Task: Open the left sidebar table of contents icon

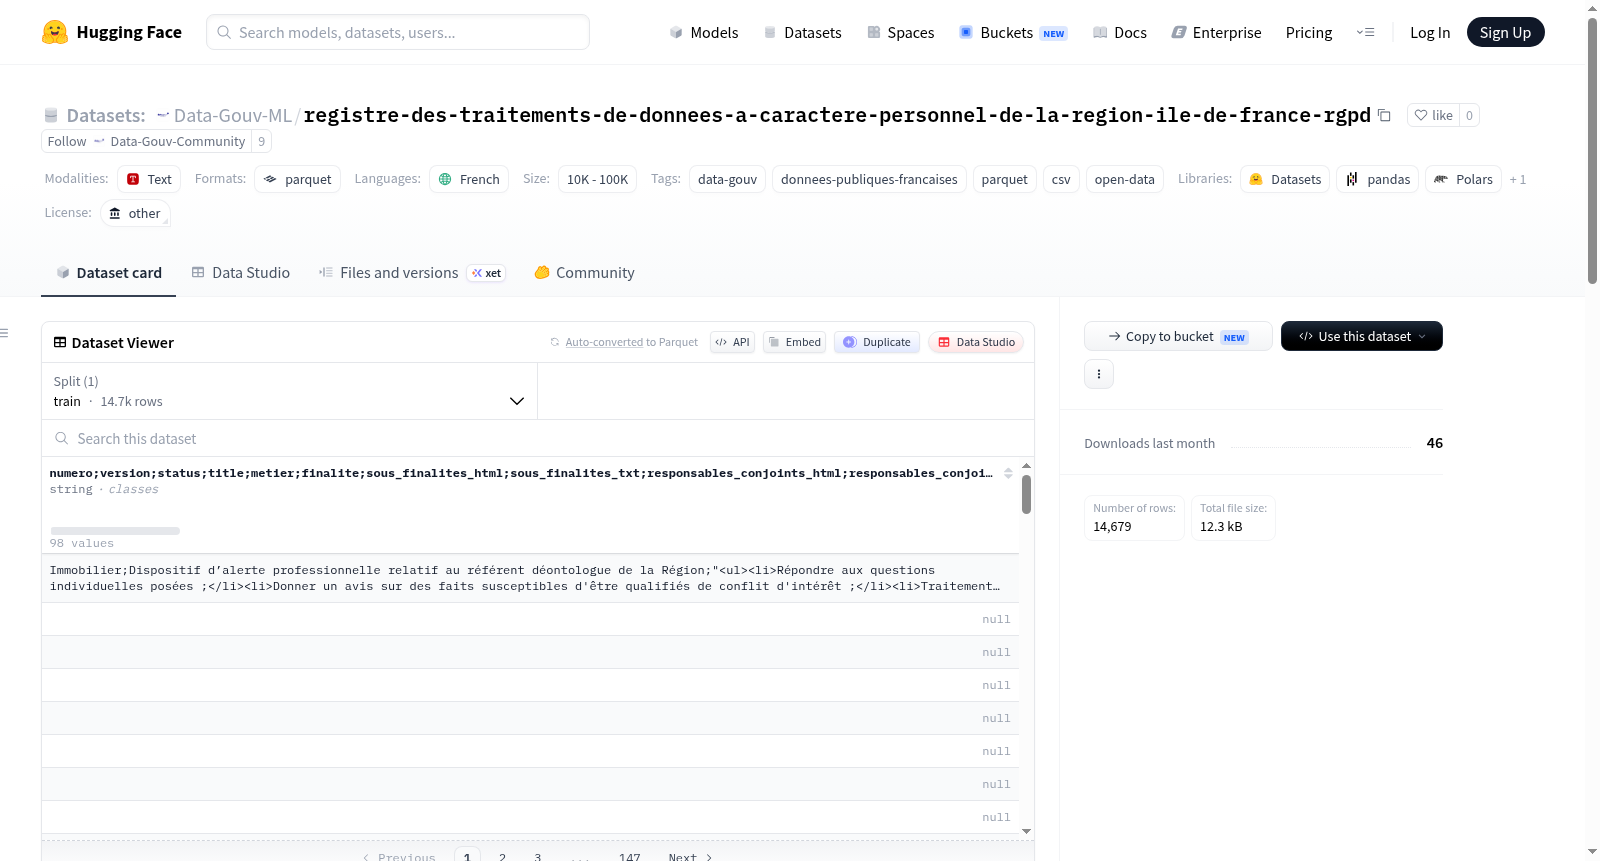Action: click(4, 333)
